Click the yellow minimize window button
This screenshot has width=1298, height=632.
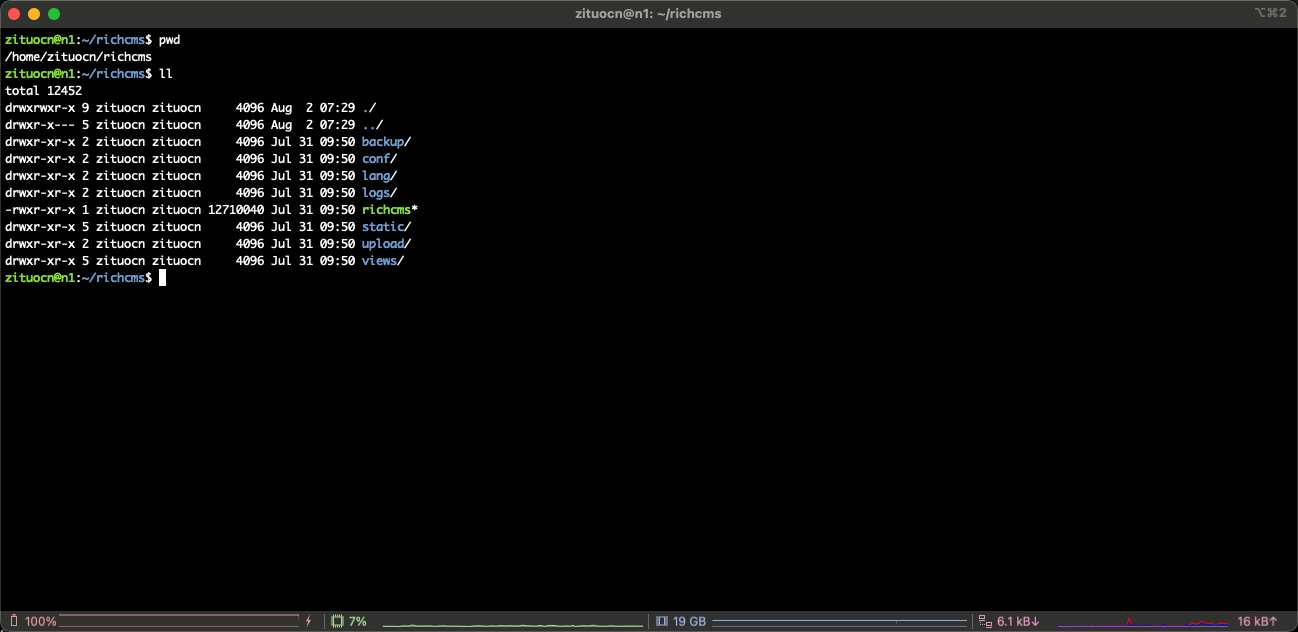tap(34, 14)
